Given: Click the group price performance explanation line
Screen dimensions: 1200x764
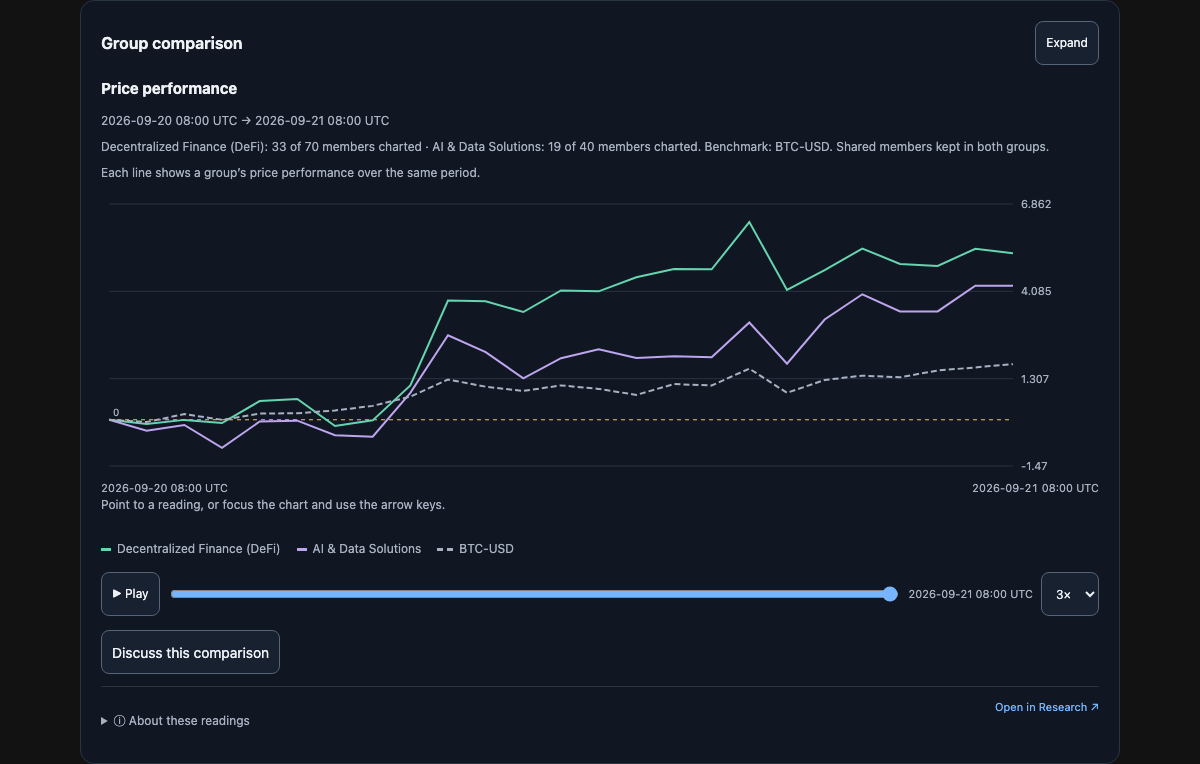Looking at the screenshot, I should [291, 173].
